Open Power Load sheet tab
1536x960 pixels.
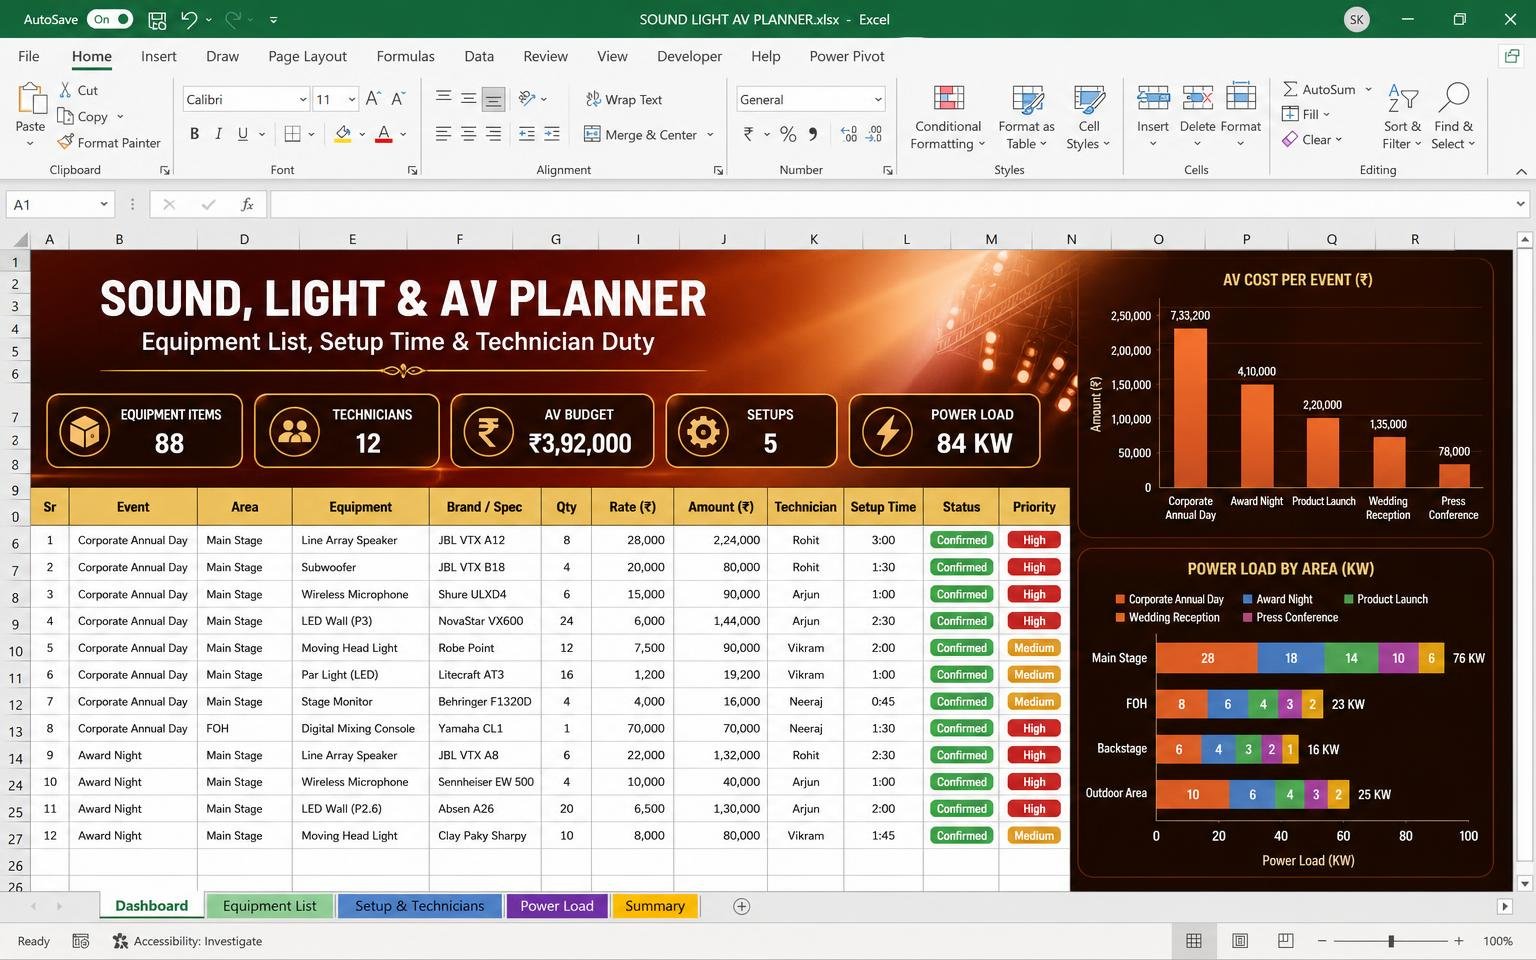pyautogui.click(x=557, y=906)
